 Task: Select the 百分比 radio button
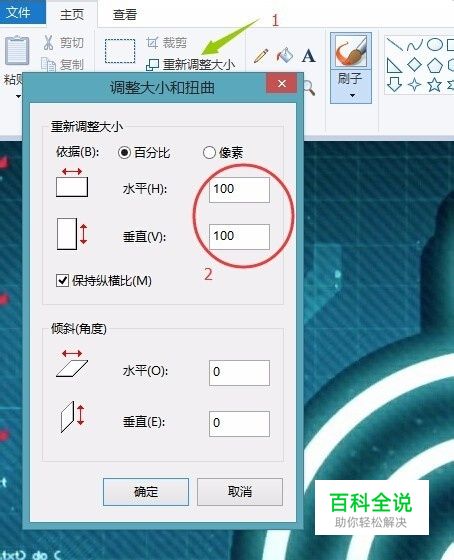click(124, 153)
